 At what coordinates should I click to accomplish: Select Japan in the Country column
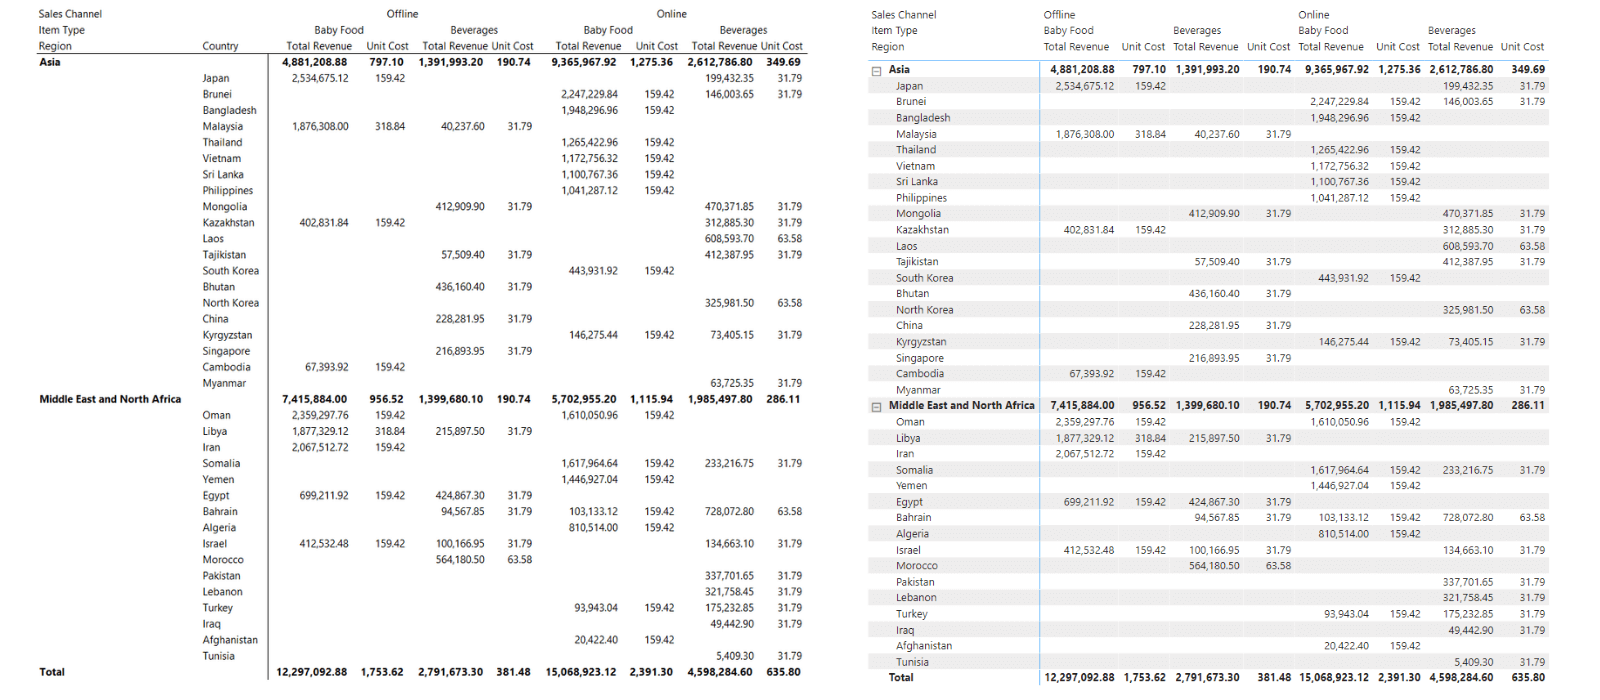tap(216, 78)
